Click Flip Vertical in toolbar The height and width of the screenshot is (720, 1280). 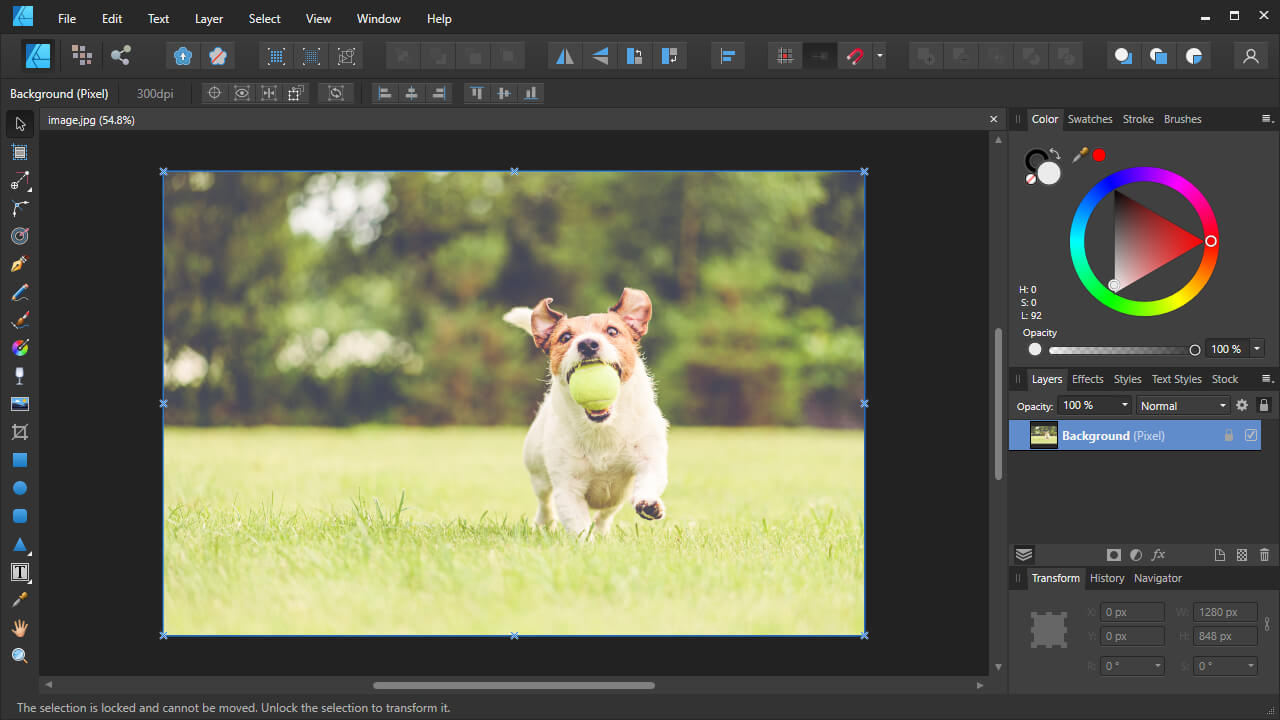coord(600,56)
